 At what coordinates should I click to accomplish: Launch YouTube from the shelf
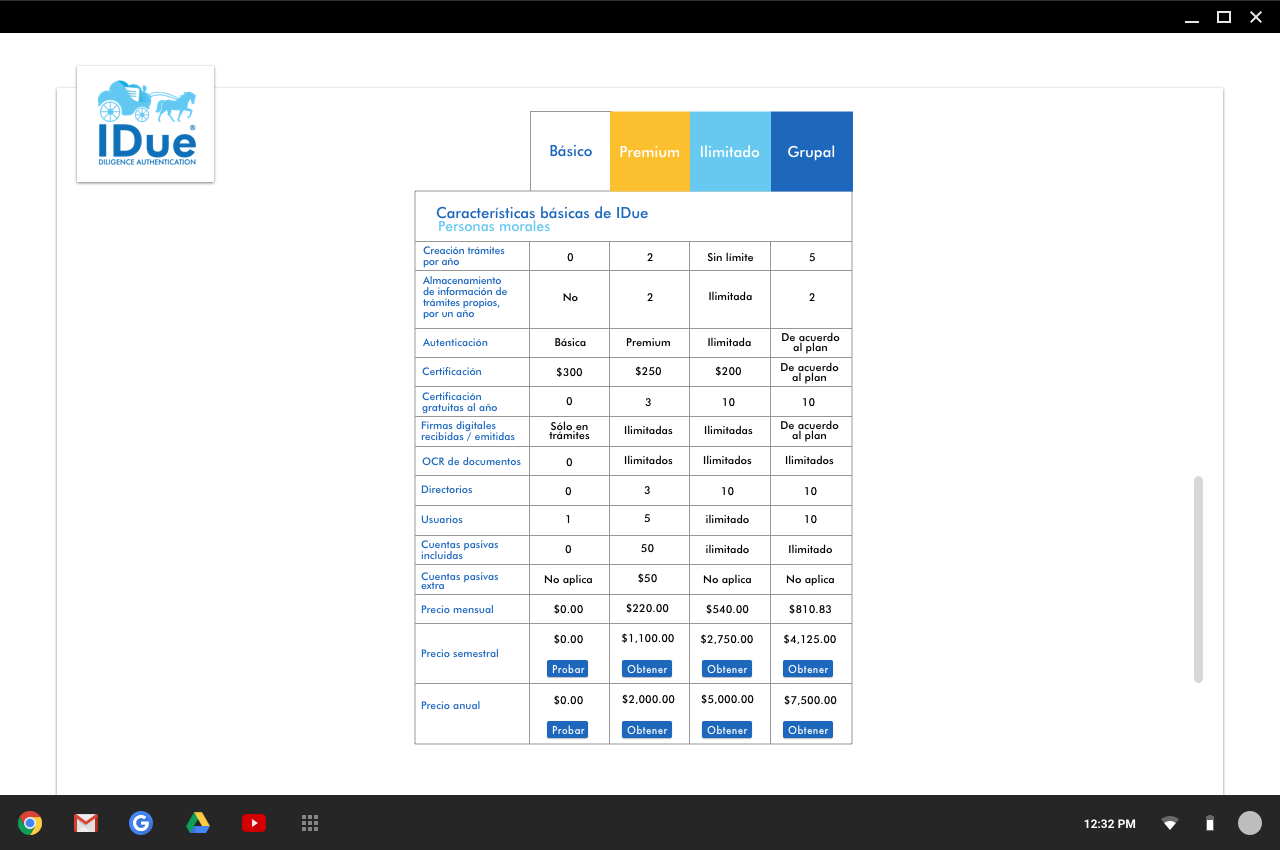(254, 823)
